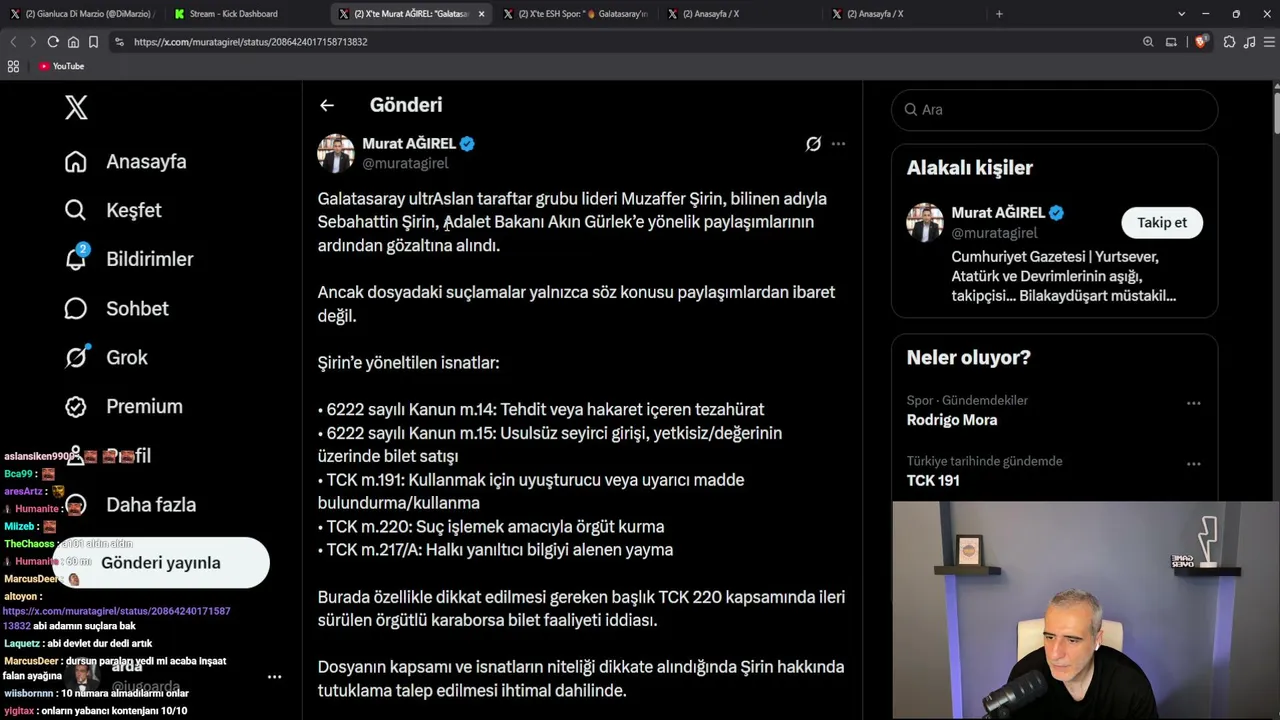Screen dimensions: 1280x720
Task: Open Premium subscription page
Action: pos(124,406)
